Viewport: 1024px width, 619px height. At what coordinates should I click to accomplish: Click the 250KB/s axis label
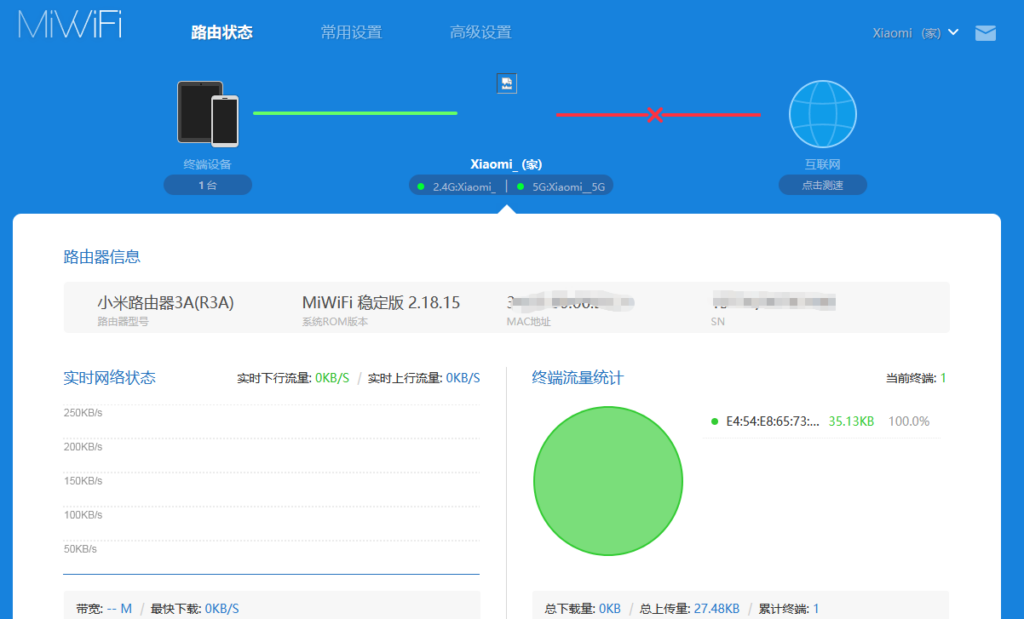[x=83, y=413]
